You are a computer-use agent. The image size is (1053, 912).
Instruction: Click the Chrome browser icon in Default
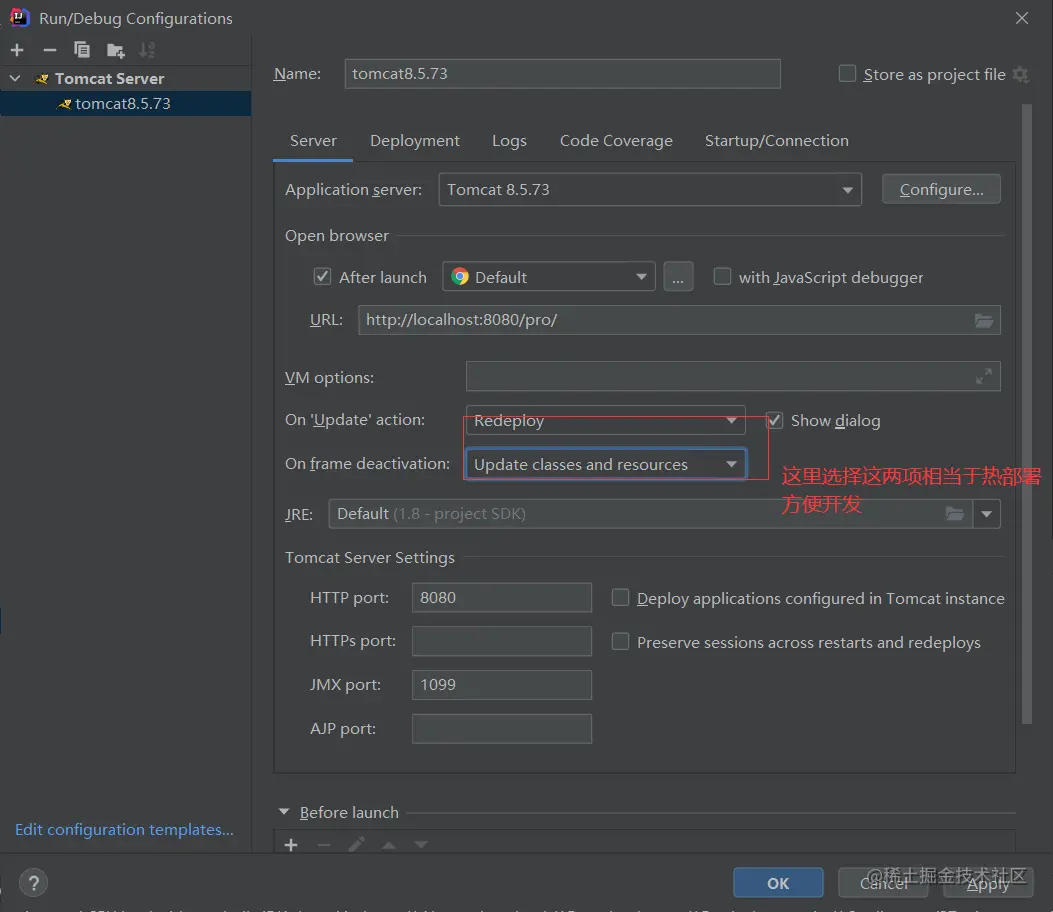pos(460,277)
